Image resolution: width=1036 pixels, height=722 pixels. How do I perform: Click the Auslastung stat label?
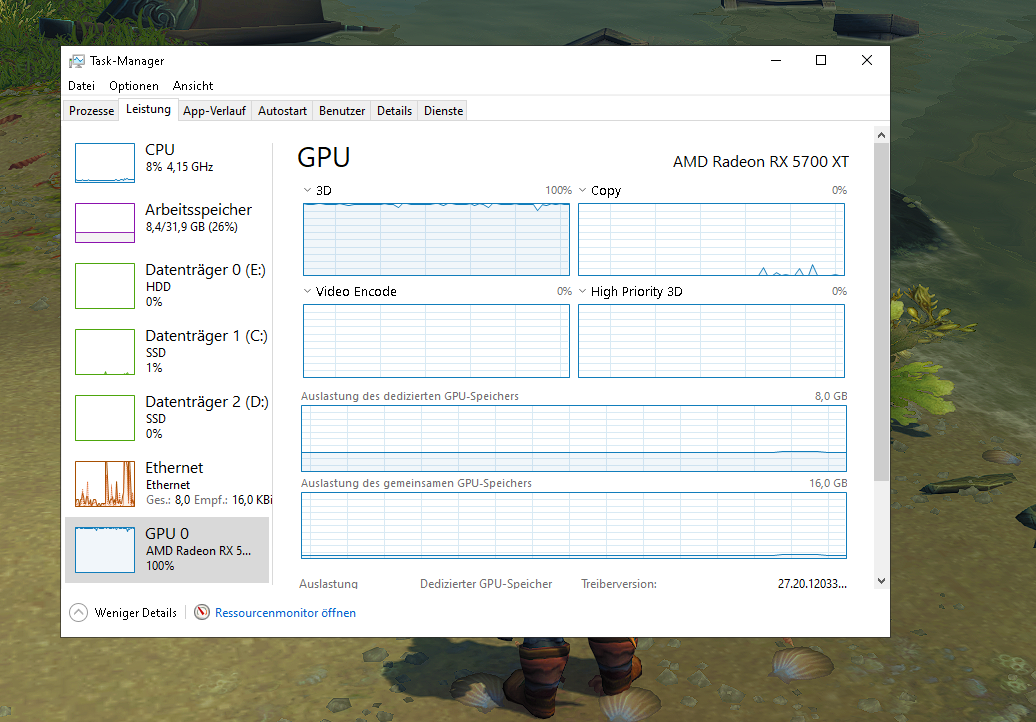pos(328,584)
